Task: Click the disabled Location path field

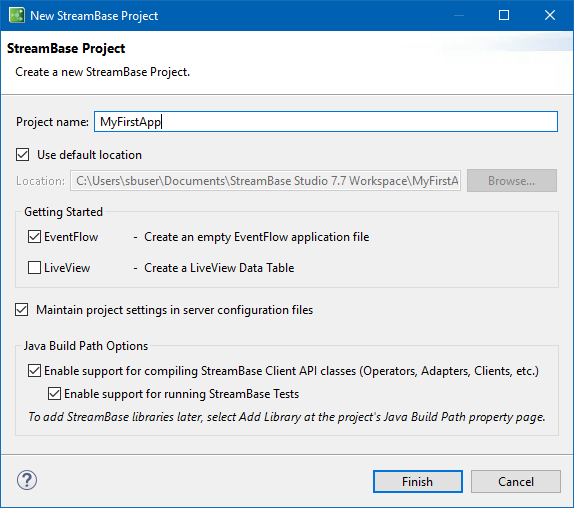Action: (265, 180)
